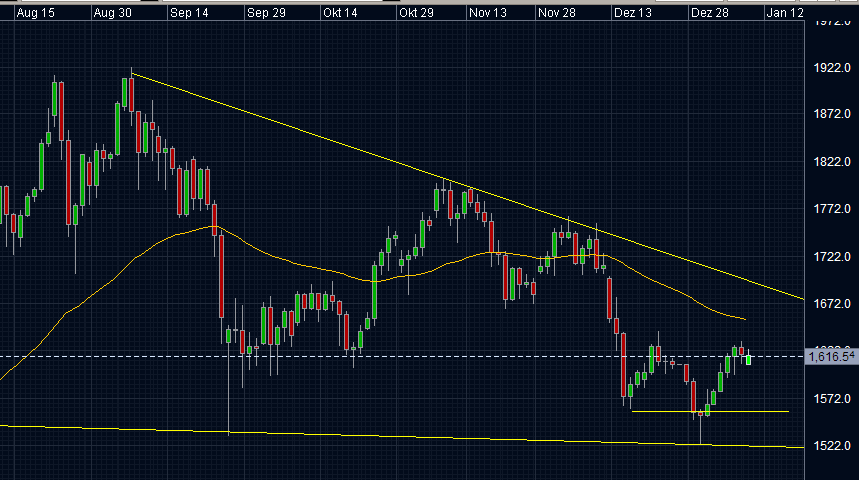Click the white dashed current price line
859x480 pixels.
[x=402, y=357]
